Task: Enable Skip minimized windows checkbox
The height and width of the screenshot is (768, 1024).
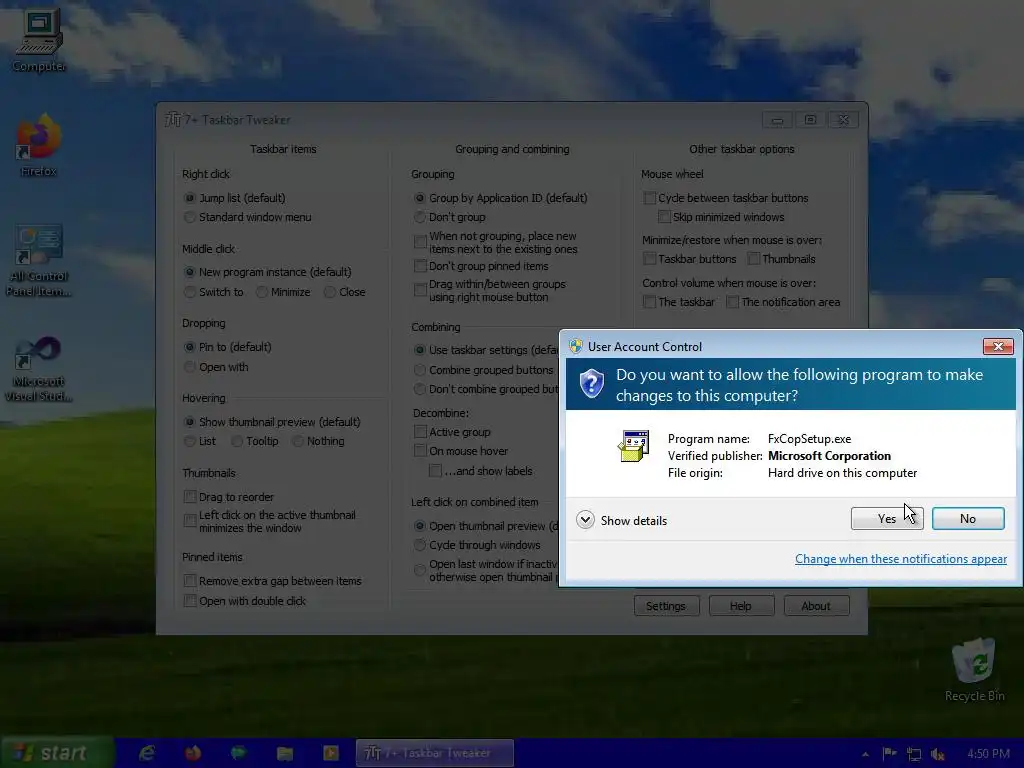Action: pyautogui.click(x=664, y=217)
